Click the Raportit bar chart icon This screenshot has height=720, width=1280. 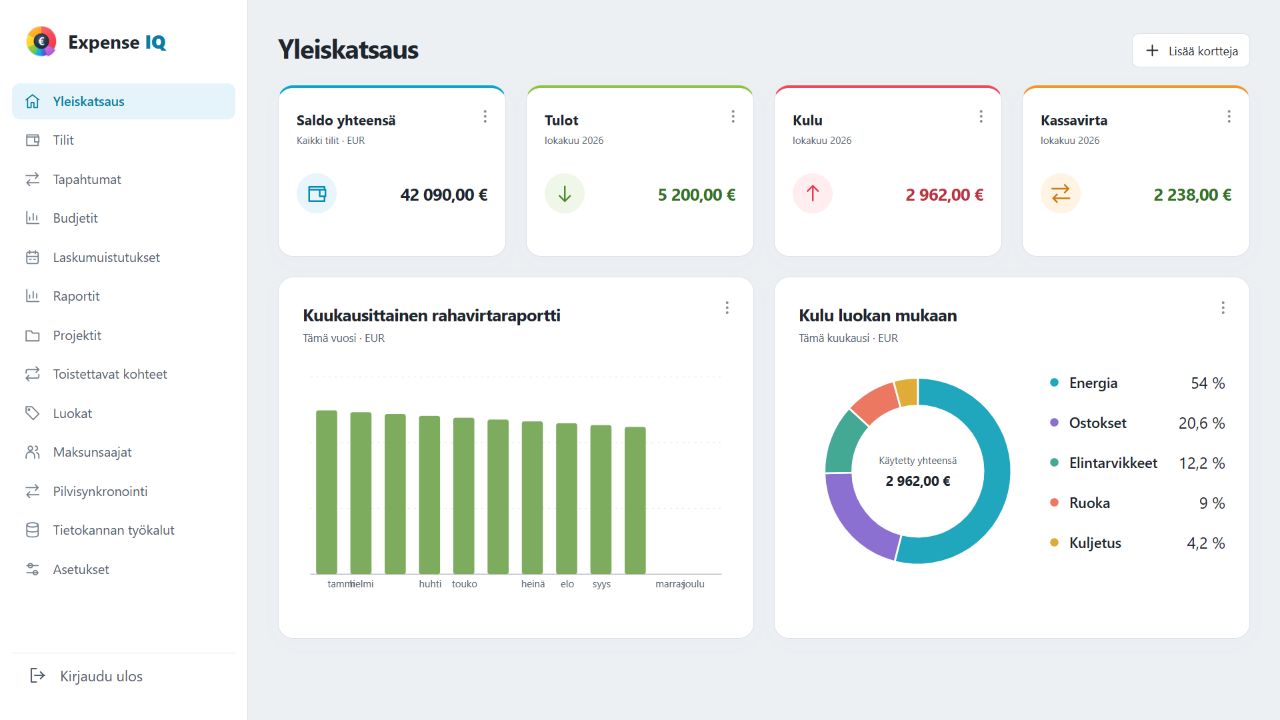click(x=33, y=296)
